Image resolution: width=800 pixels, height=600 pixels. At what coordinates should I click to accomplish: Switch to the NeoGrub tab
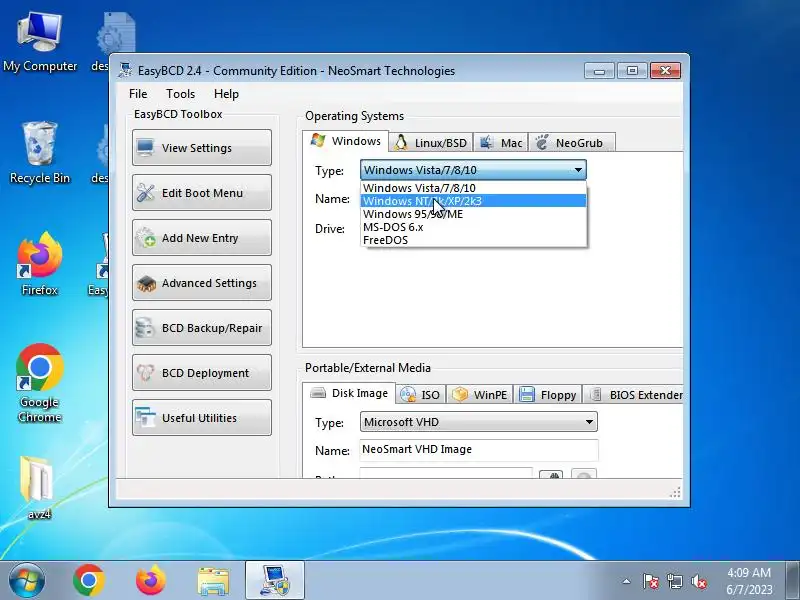(x=571, y=142)
